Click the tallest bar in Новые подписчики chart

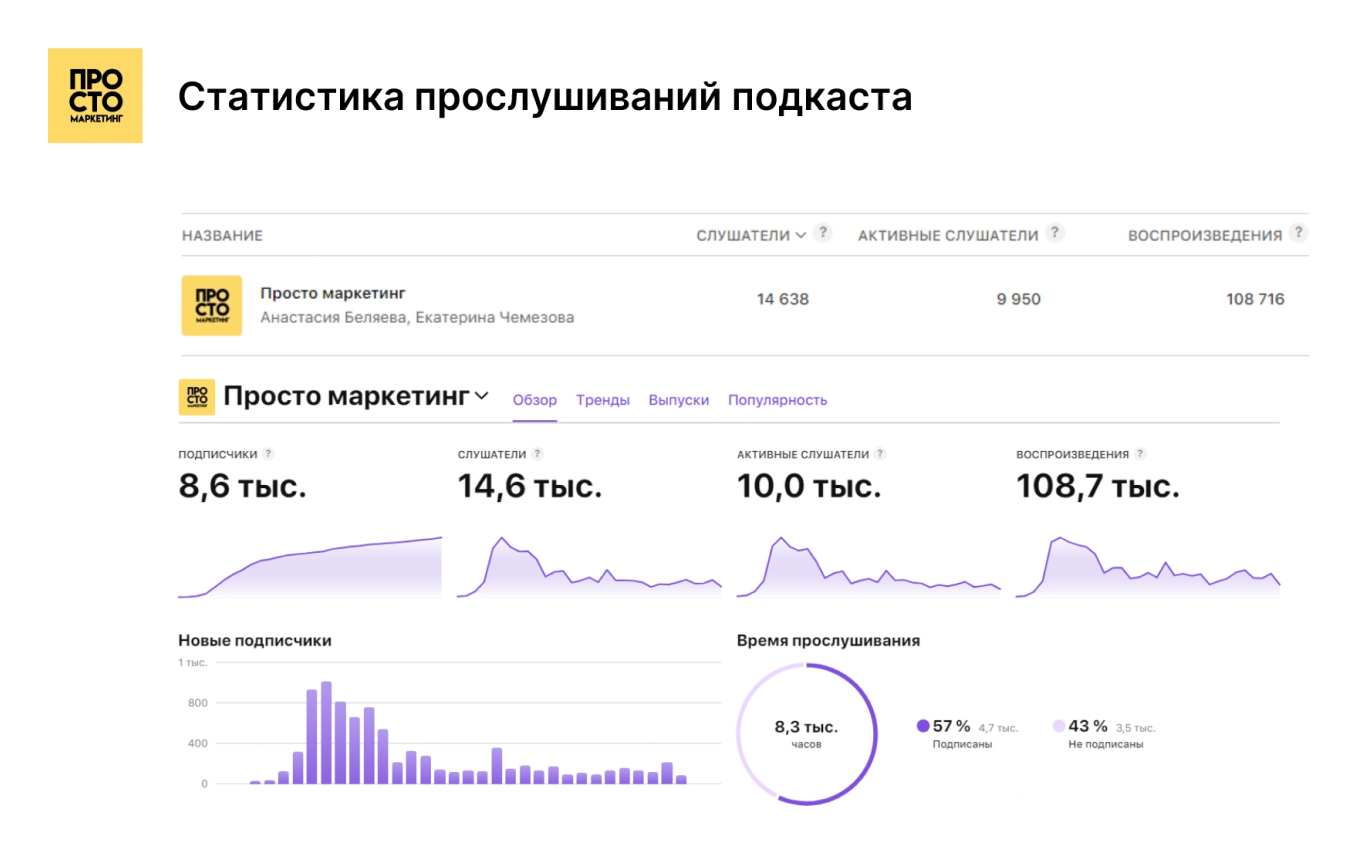[326, 733]
